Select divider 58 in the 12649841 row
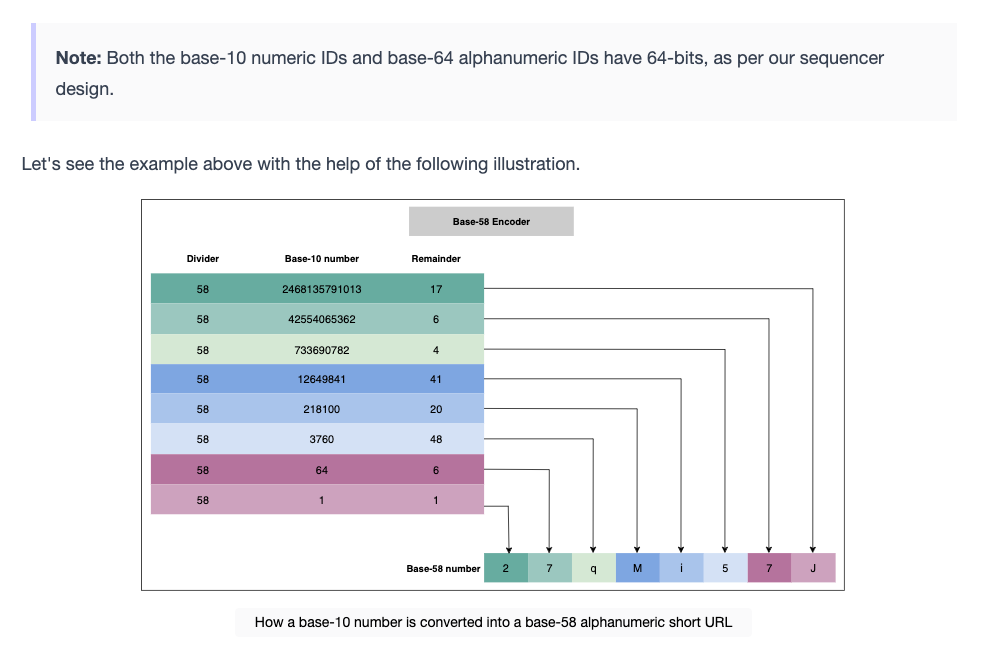987x650 pixels. 203,379
